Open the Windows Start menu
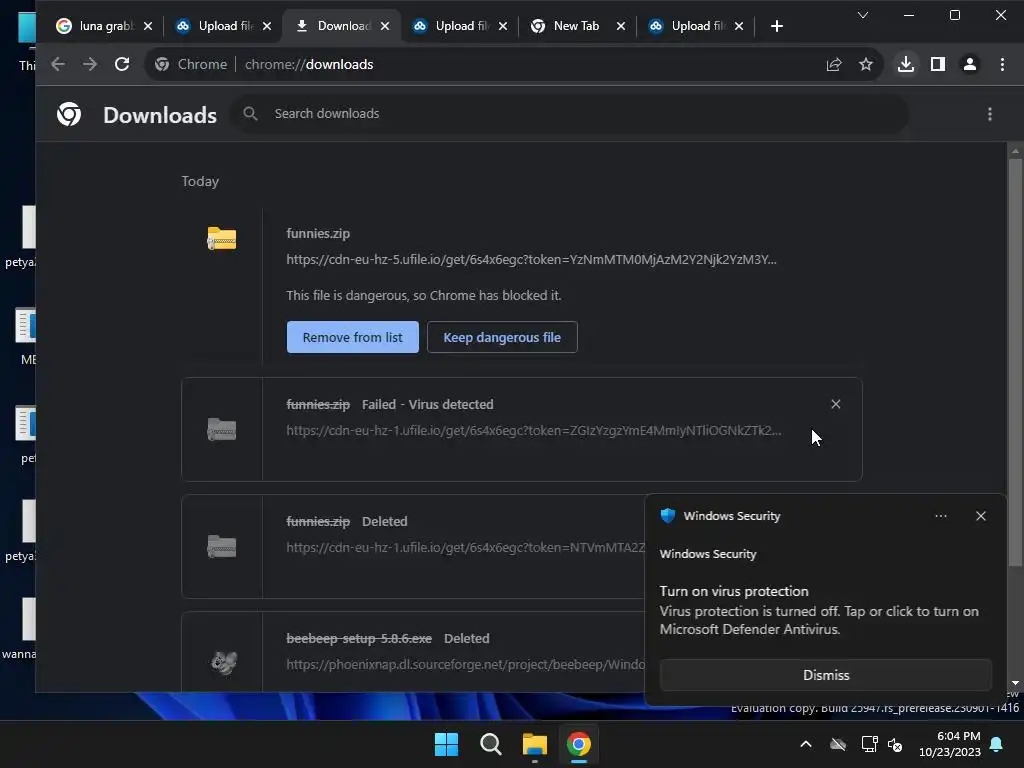 pyautogui.click(x=447, y=744)
